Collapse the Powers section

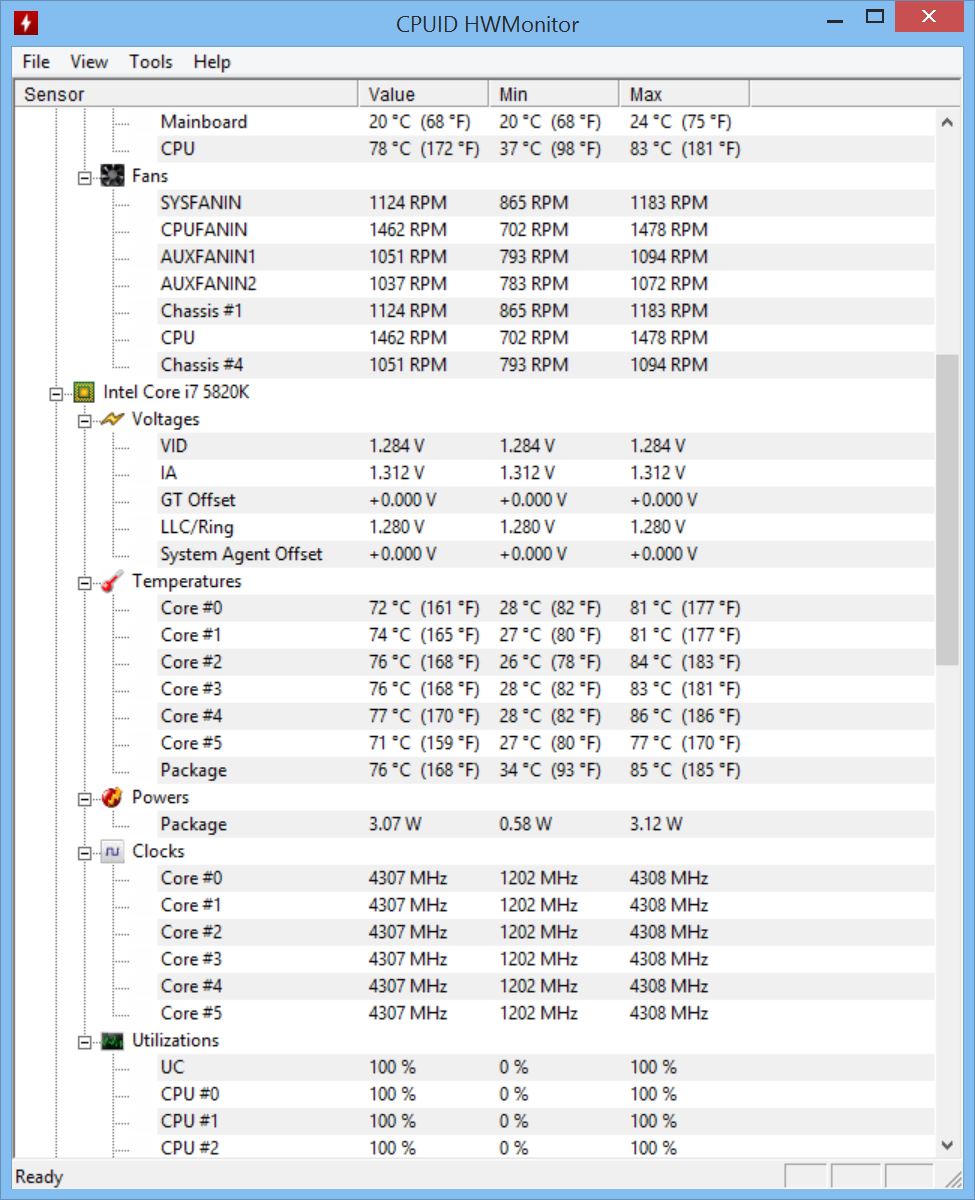[x=85, y=798]
